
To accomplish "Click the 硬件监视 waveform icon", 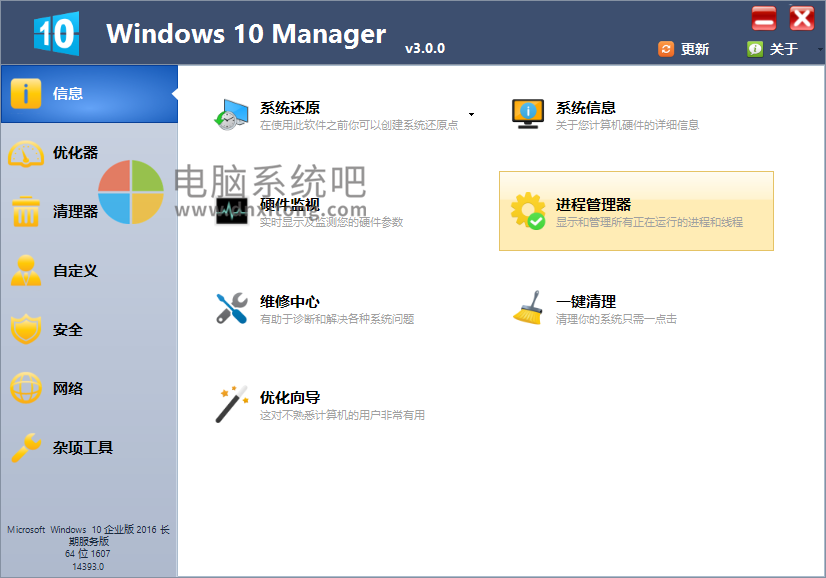I will pos(231,211).
